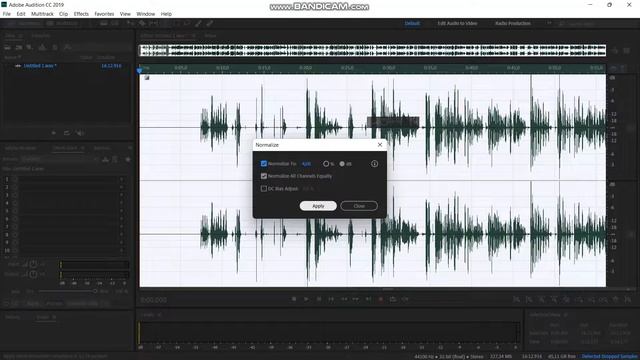The height and width of the screenshot is (360, 640).
Task: Open the Effects menu
Action: point(81,14)
